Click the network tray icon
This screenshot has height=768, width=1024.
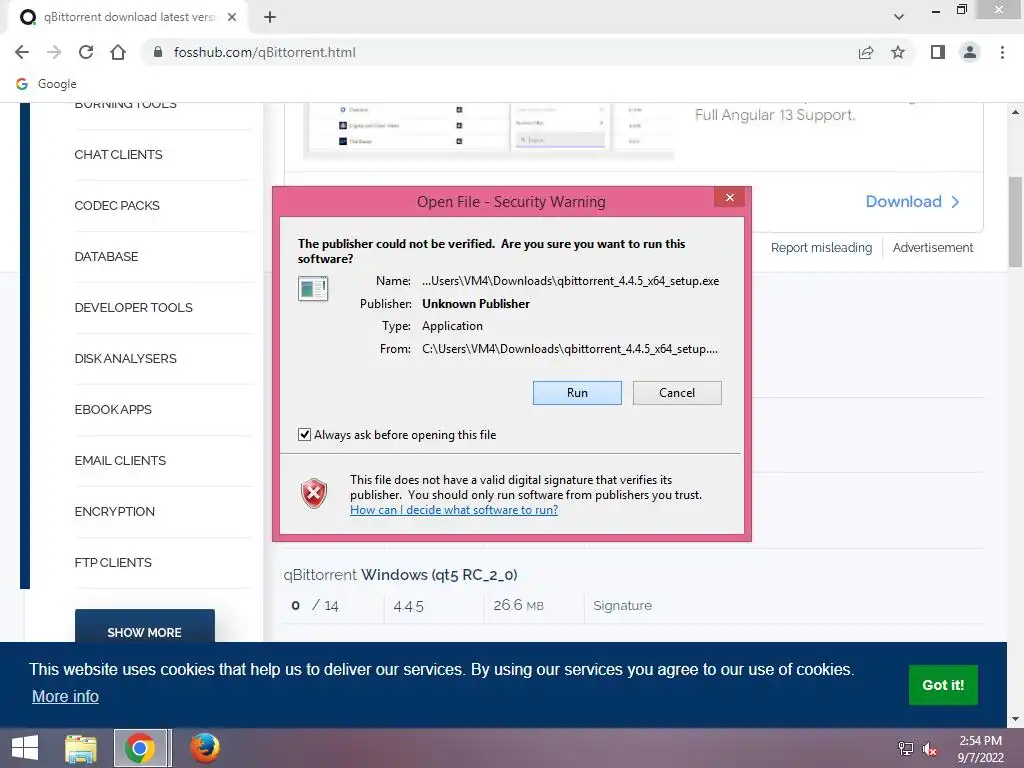point(906,749)
